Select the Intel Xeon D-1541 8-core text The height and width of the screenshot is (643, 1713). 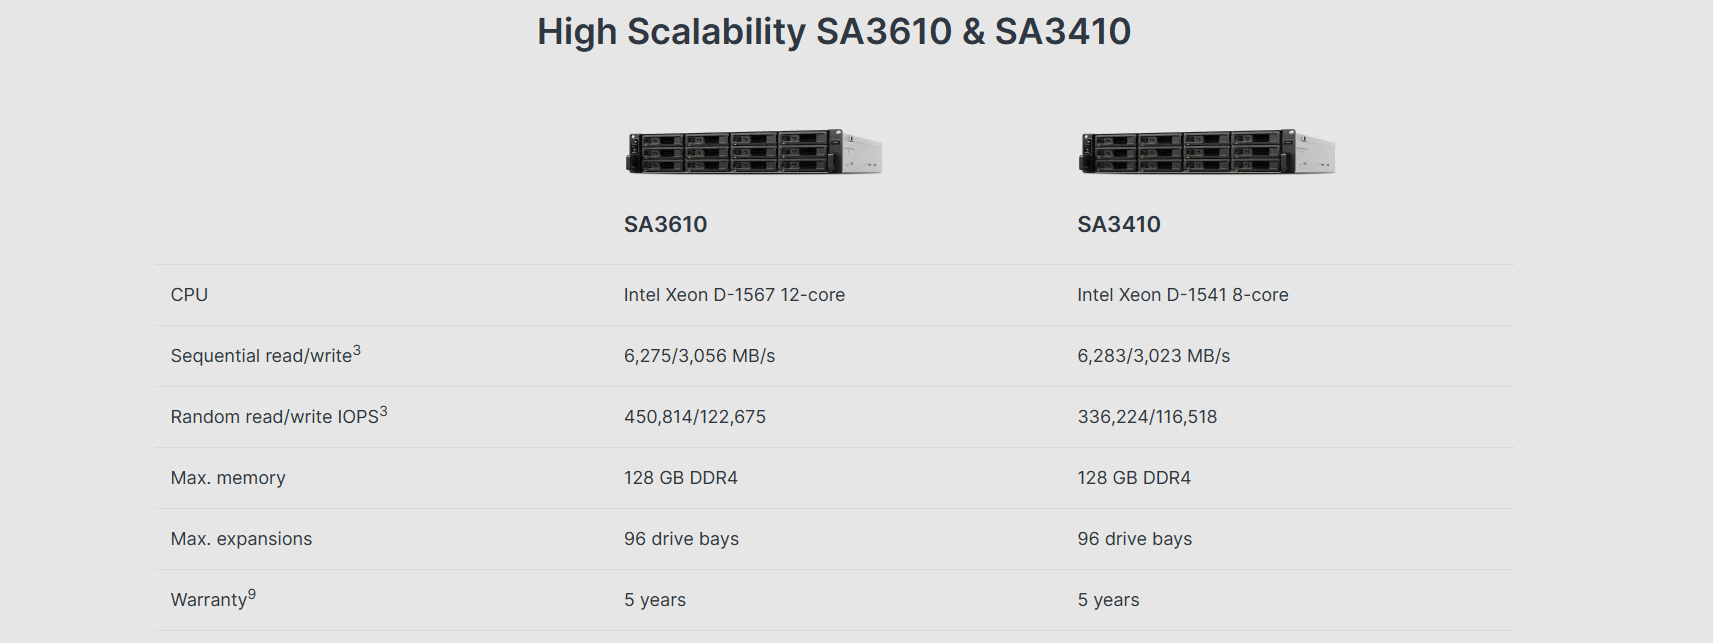(x=1183, y=295)
